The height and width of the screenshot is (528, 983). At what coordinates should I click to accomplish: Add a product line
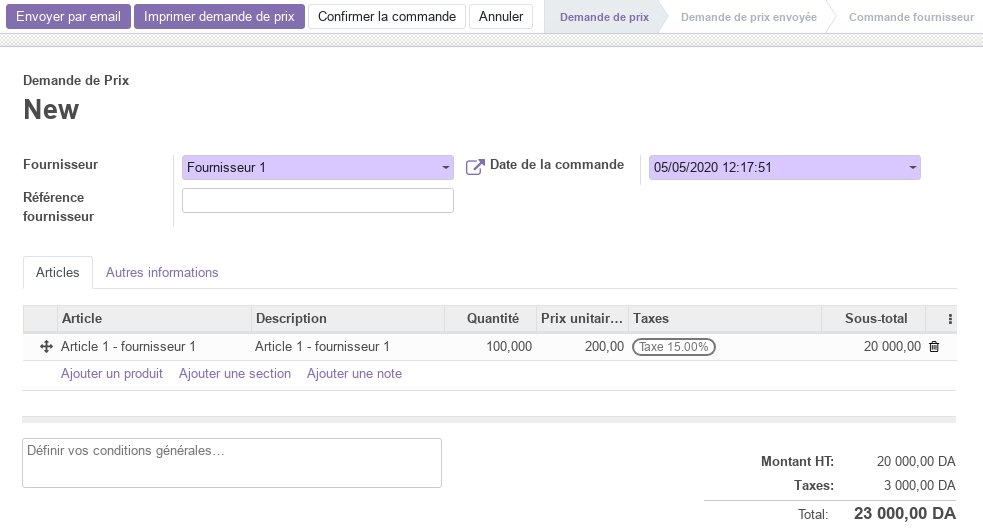tap(112, 373)
